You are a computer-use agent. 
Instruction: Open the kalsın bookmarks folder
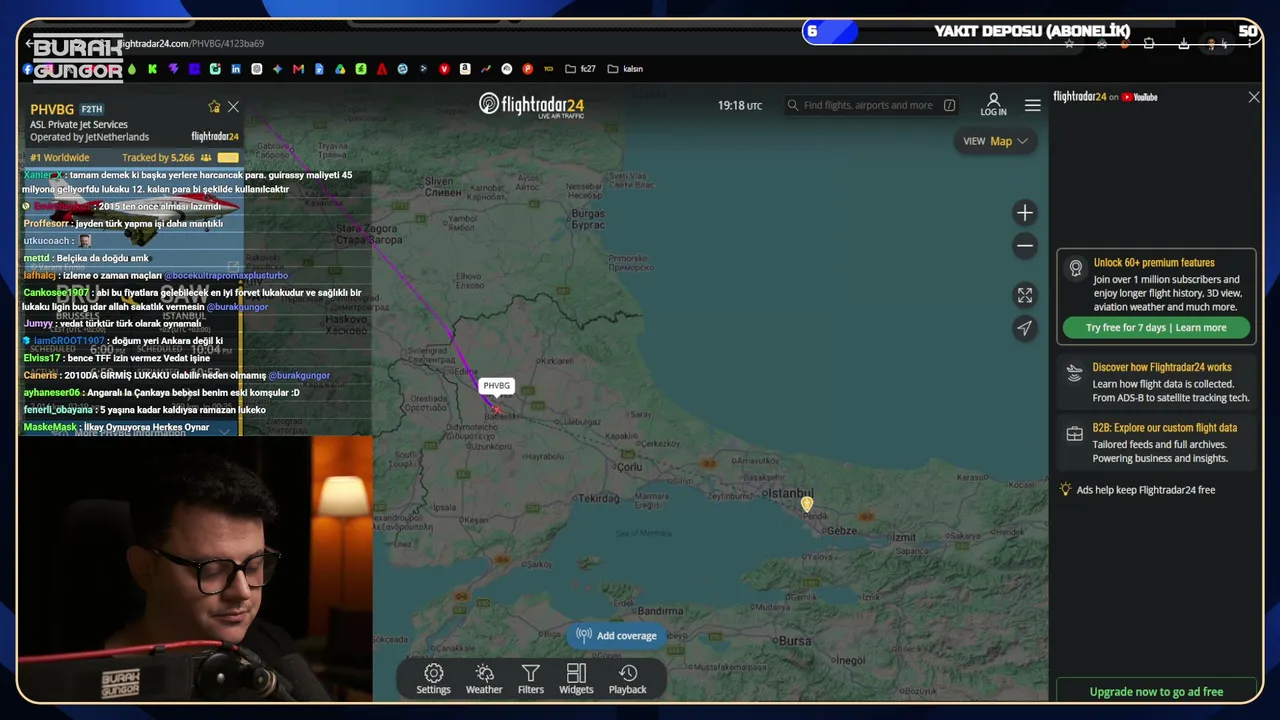click(625, 69)
